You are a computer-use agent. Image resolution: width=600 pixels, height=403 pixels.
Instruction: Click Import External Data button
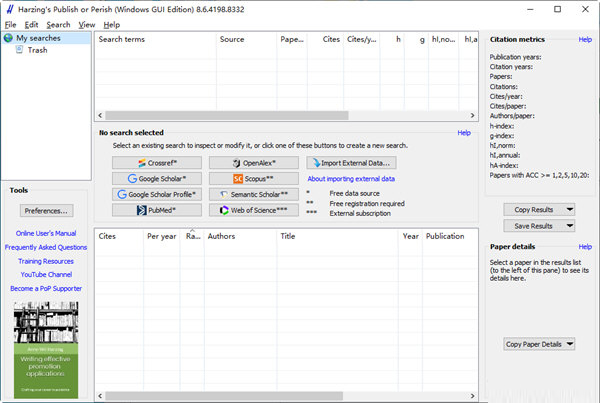[351, 163]
